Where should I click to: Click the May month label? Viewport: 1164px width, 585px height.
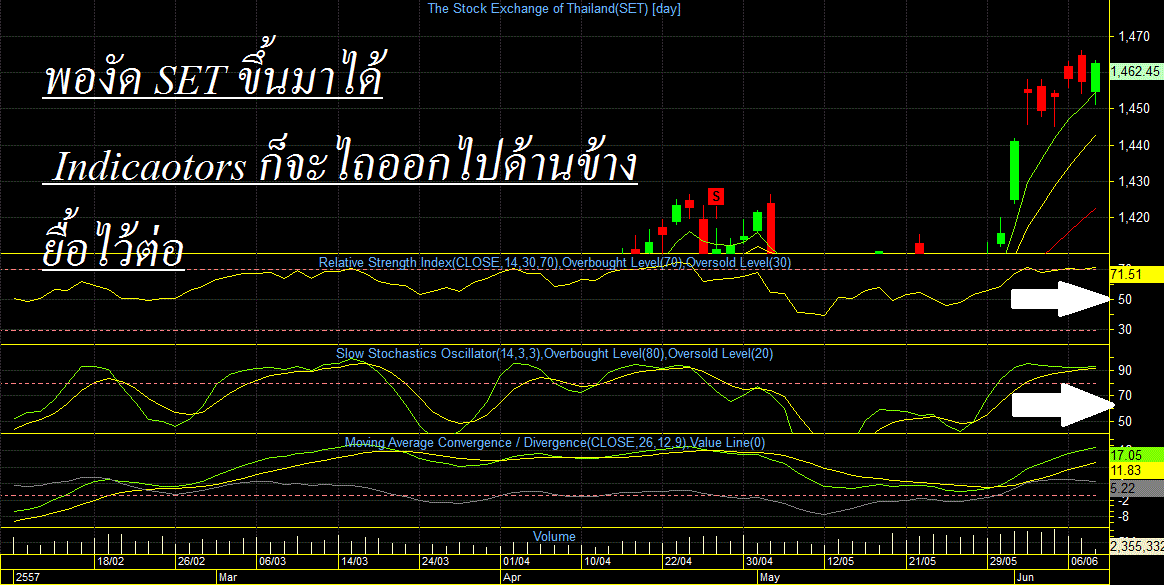770,577
